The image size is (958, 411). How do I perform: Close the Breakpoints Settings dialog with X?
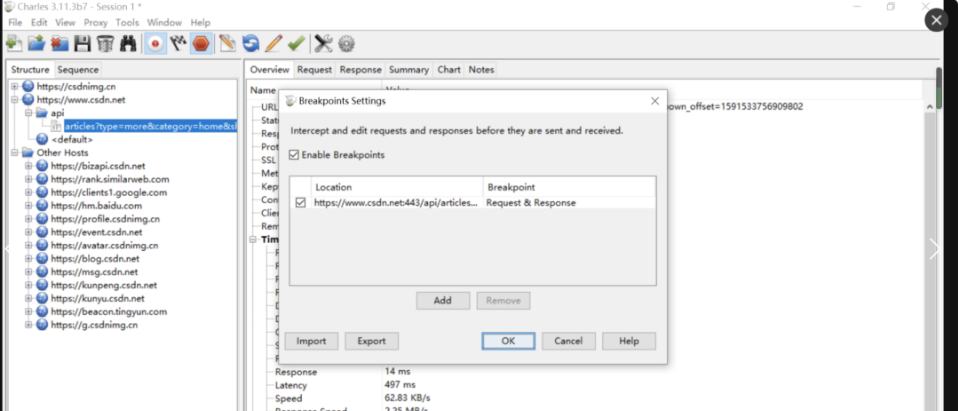(x=655, y=101)
